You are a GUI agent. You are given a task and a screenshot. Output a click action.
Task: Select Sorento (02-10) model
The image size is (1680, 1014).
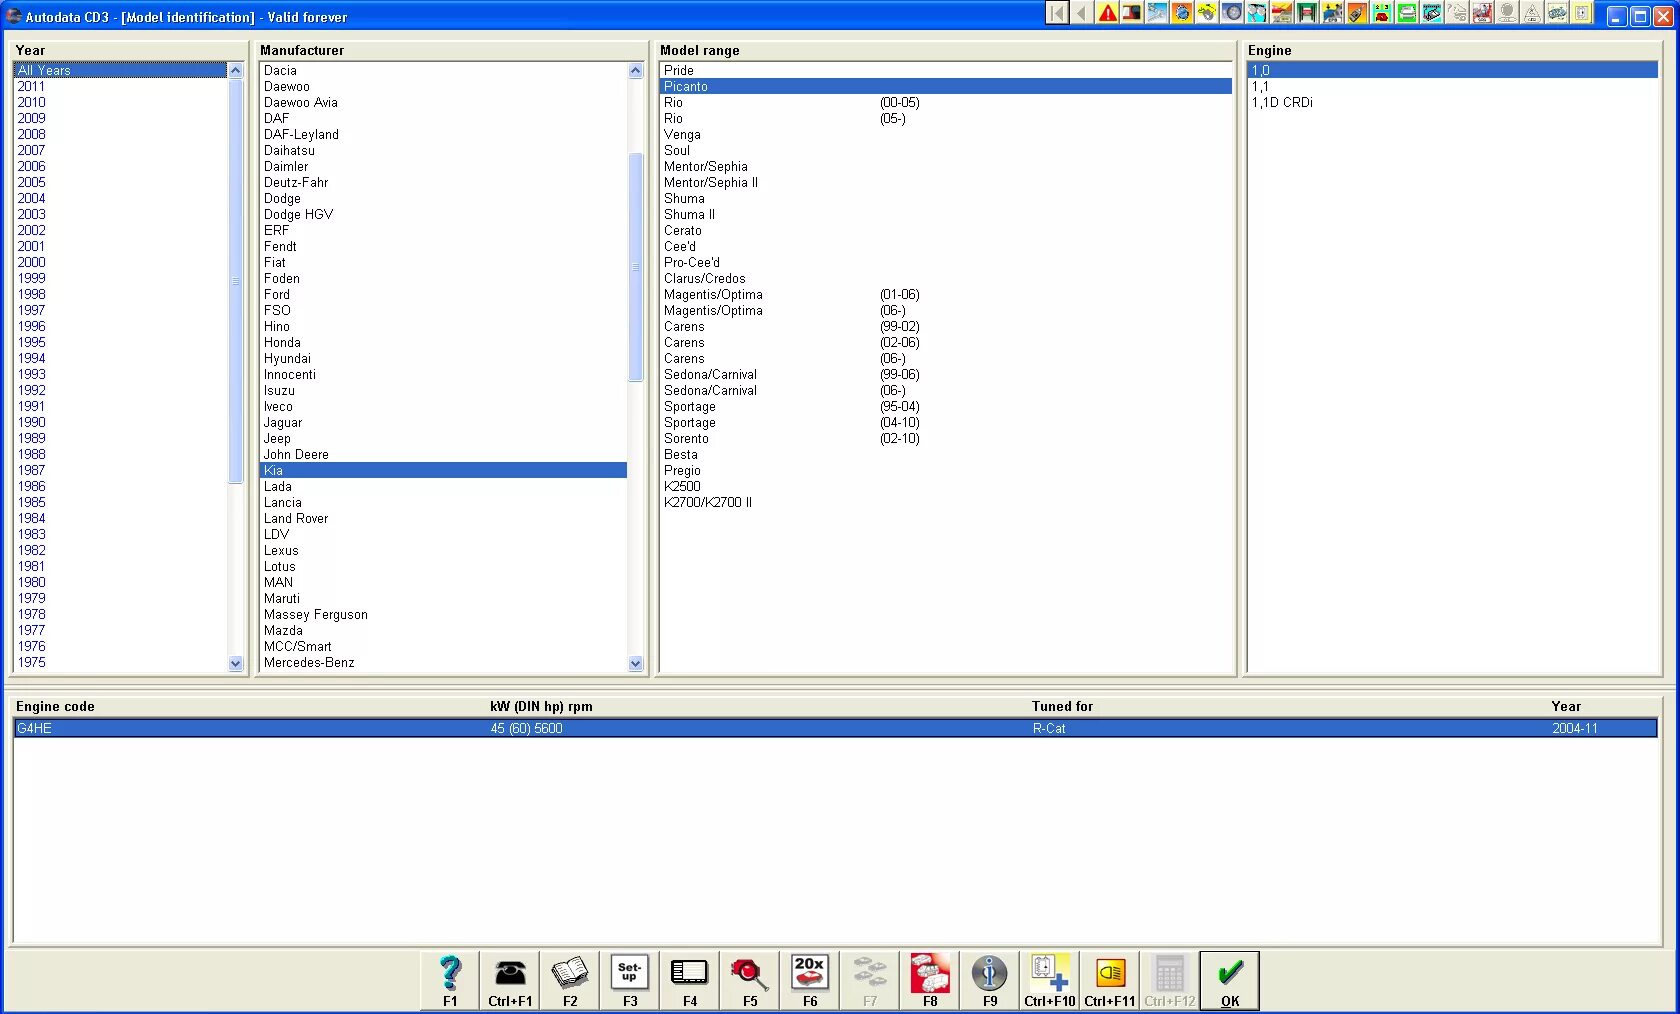(x=946, y=439)
